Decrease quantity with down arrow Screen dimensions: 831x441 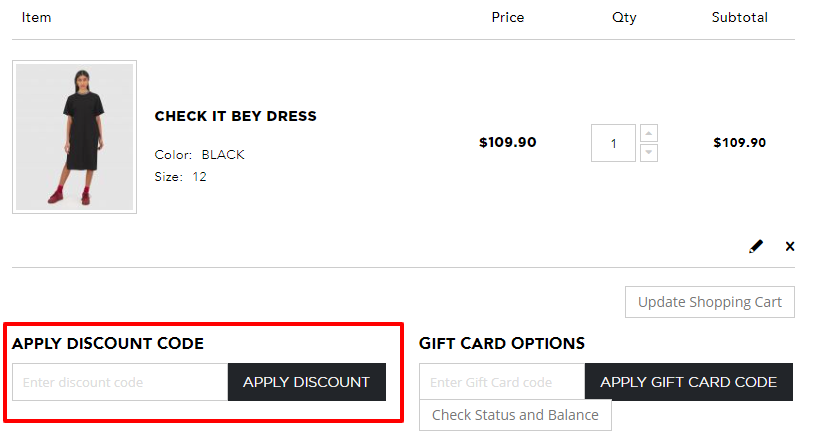coord(649,153)
